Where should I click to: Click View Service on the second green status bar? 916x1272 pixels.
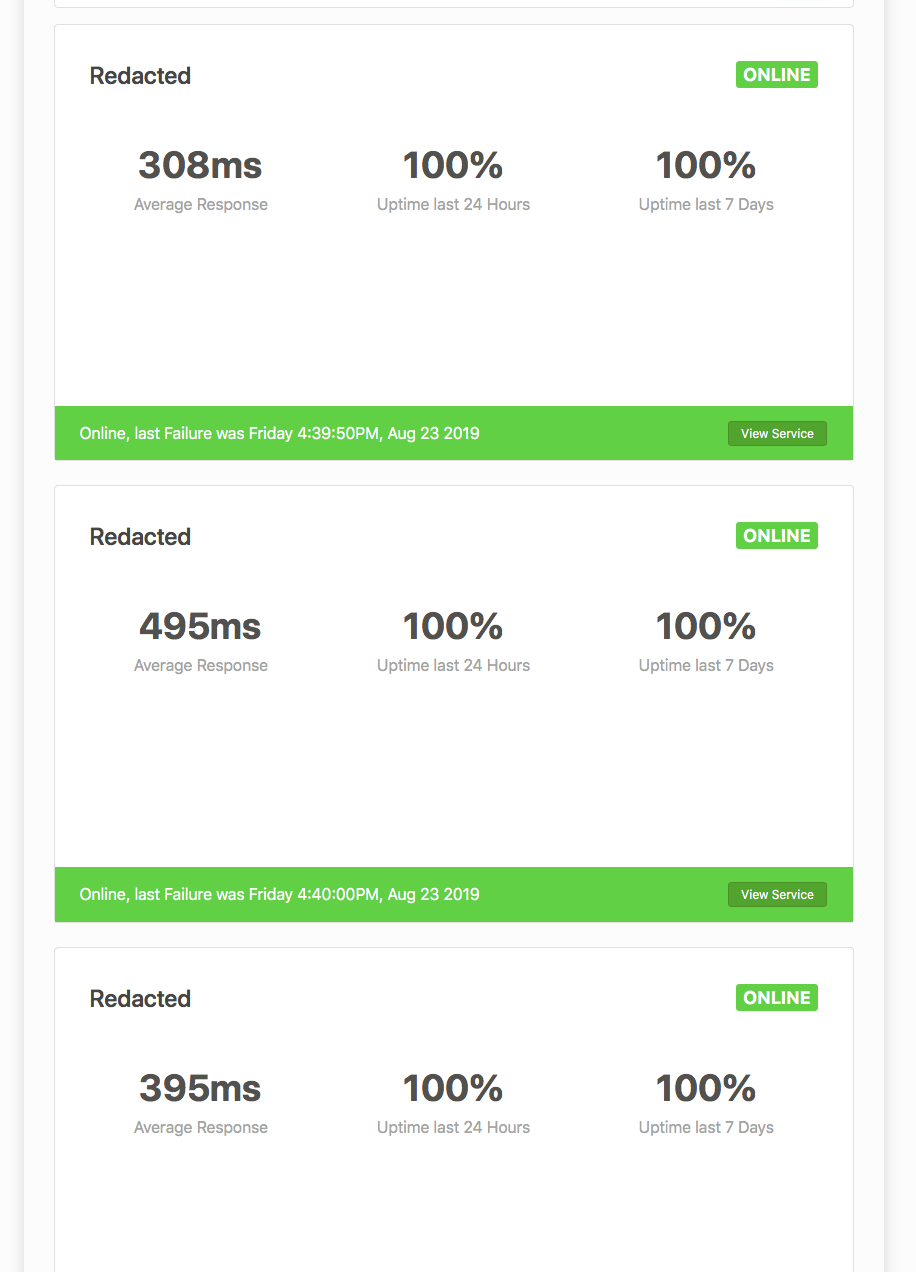[x=777, y=894]
